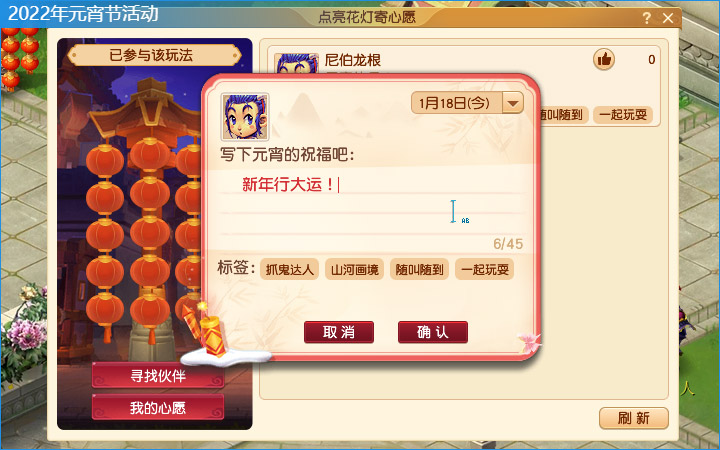Click the thumbs-up like icon
Image resolution: width=720 pixels, height=450 pixels.
(x=603, y=59)
